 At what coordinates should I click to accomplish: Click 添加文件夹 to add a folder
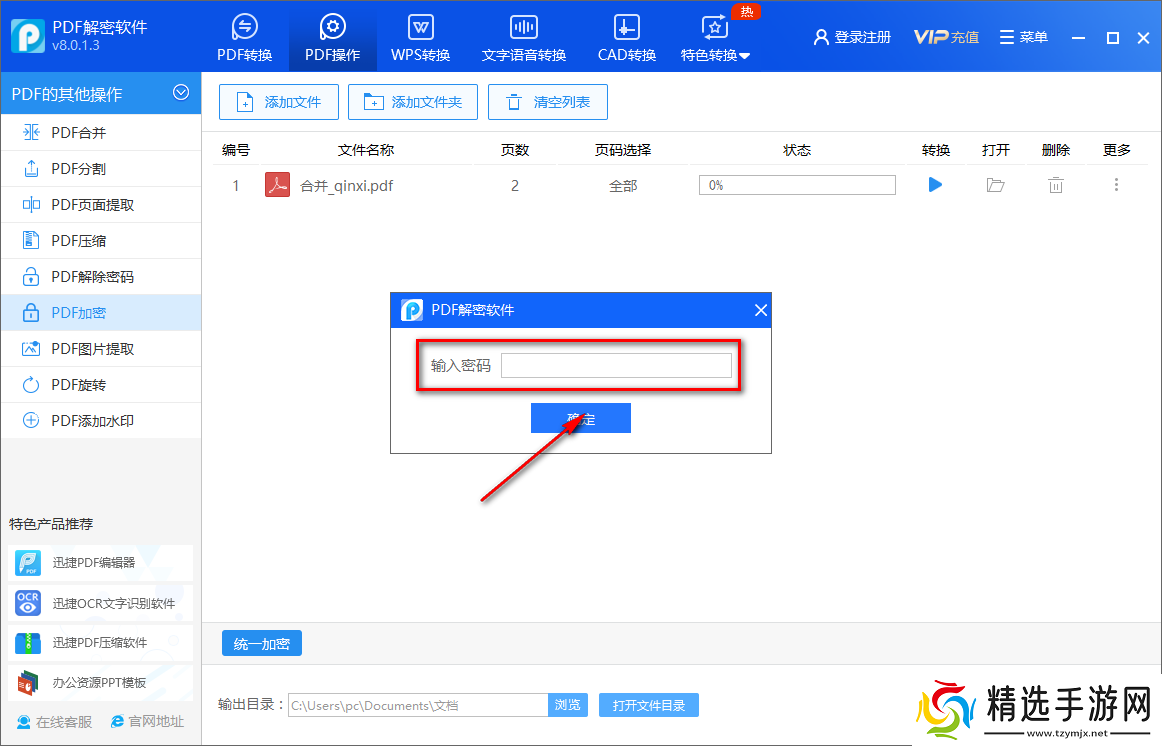(412, 101)
